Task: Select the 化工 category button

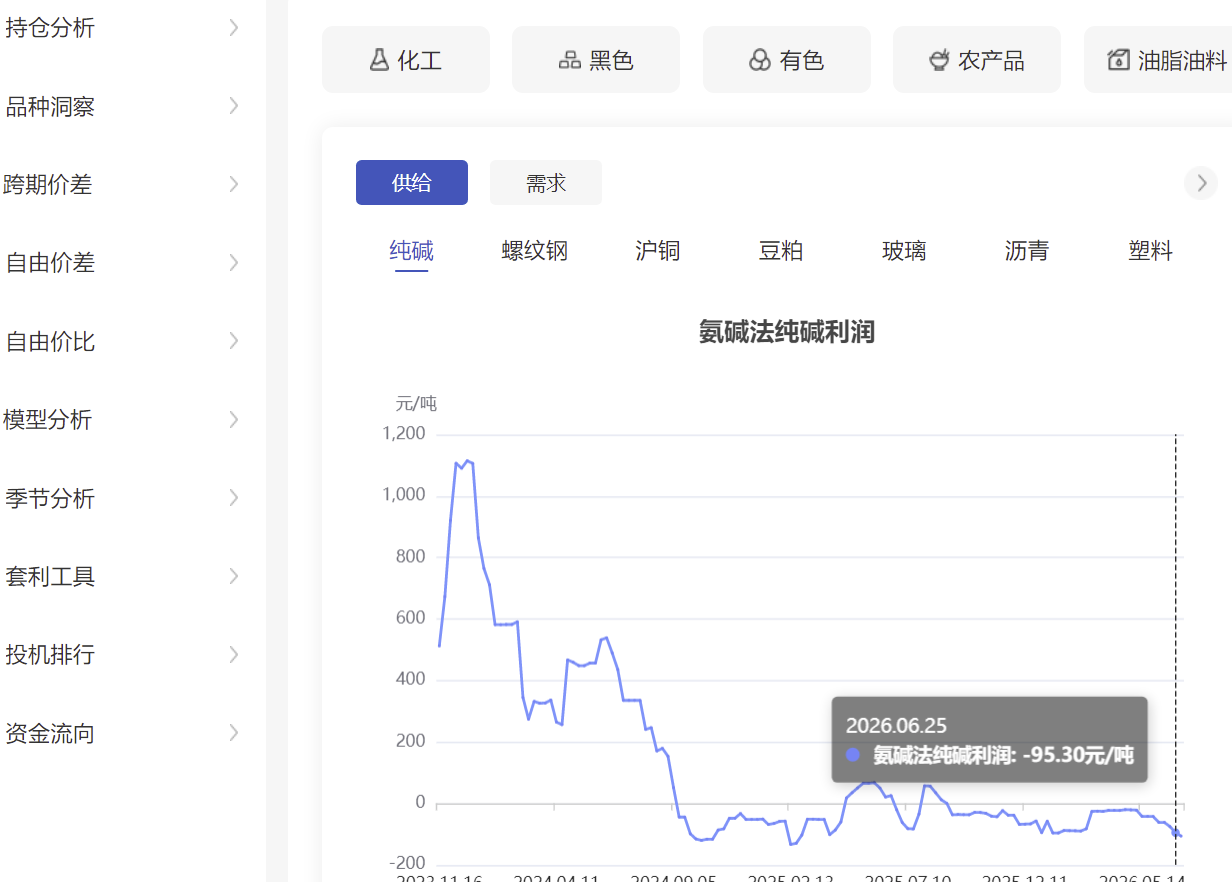Action: [x=406, y=60]
